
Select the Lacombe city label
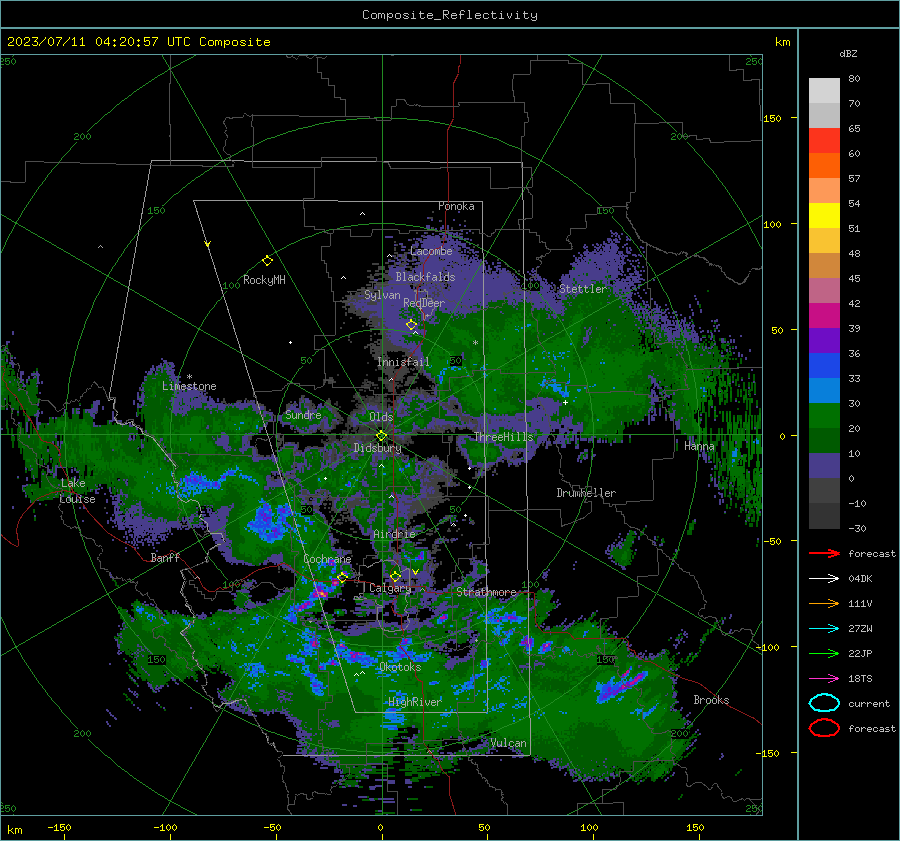click(431, 251)
